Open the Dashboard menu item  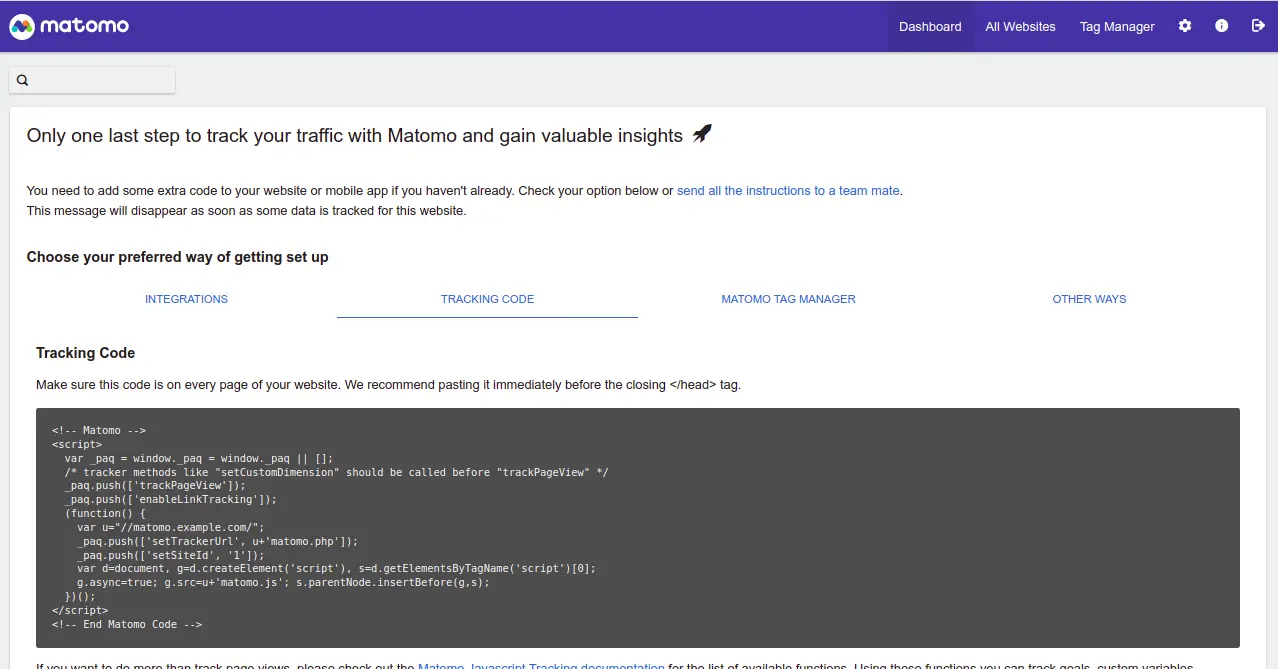(x=930, y=27)
